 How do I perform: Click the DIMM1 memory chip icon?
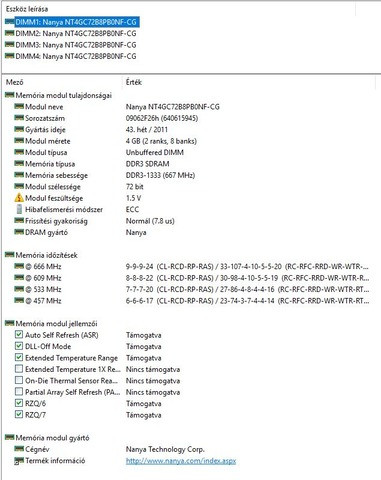10,22
